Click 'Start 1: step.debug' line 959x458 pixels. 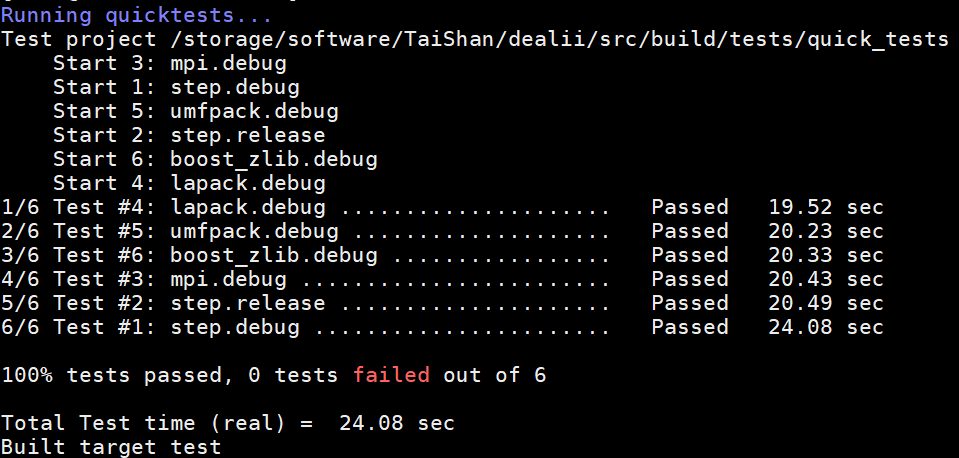[x=176, y=87]
